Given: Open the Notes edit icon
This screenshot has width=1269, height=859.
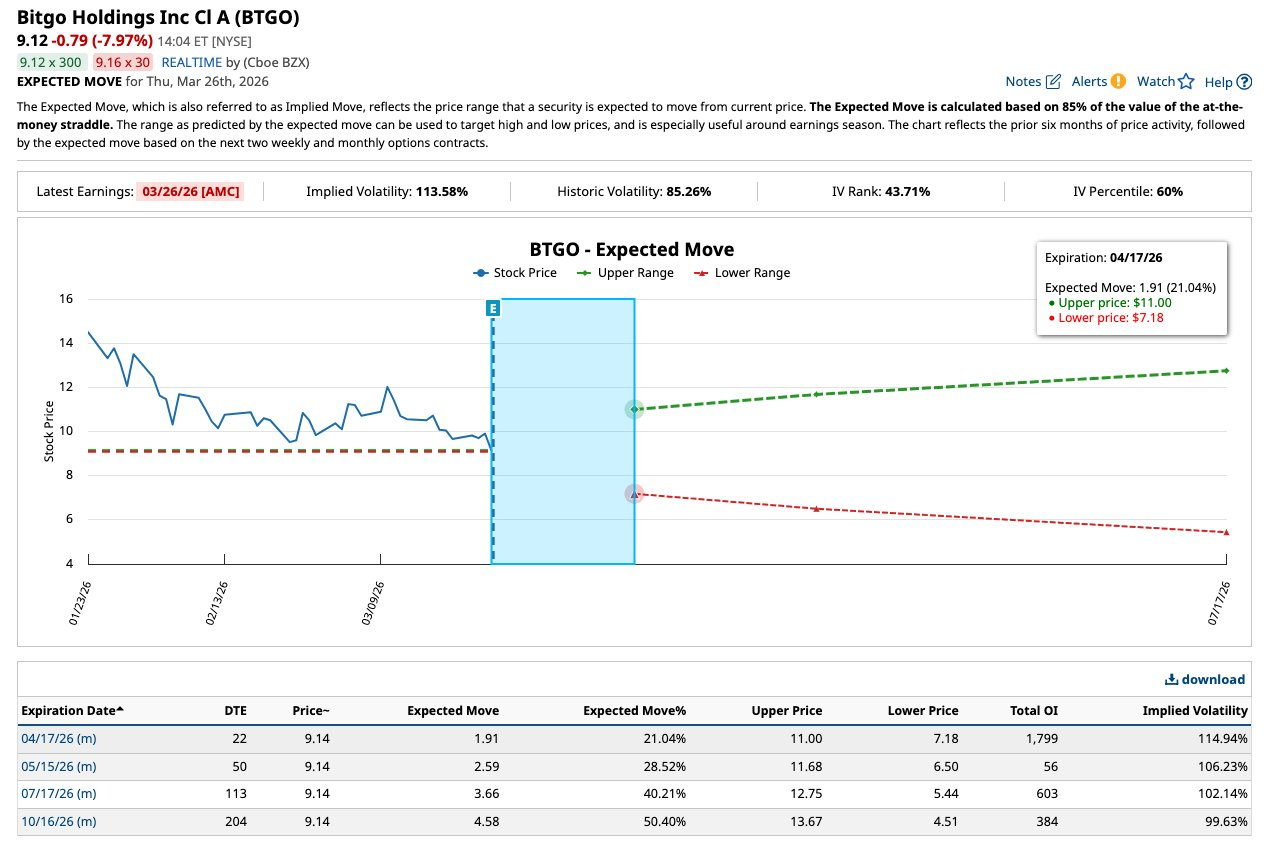Looking at the screenshot, I should tap(1053, 82).
